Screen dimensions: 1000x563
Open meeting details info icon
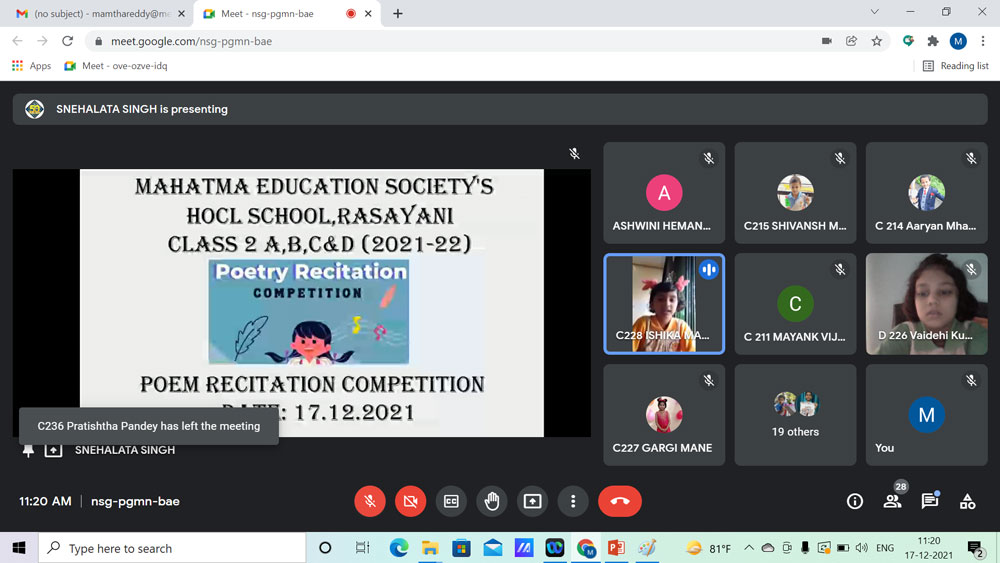pyautogui.click(x=855, y=502)
